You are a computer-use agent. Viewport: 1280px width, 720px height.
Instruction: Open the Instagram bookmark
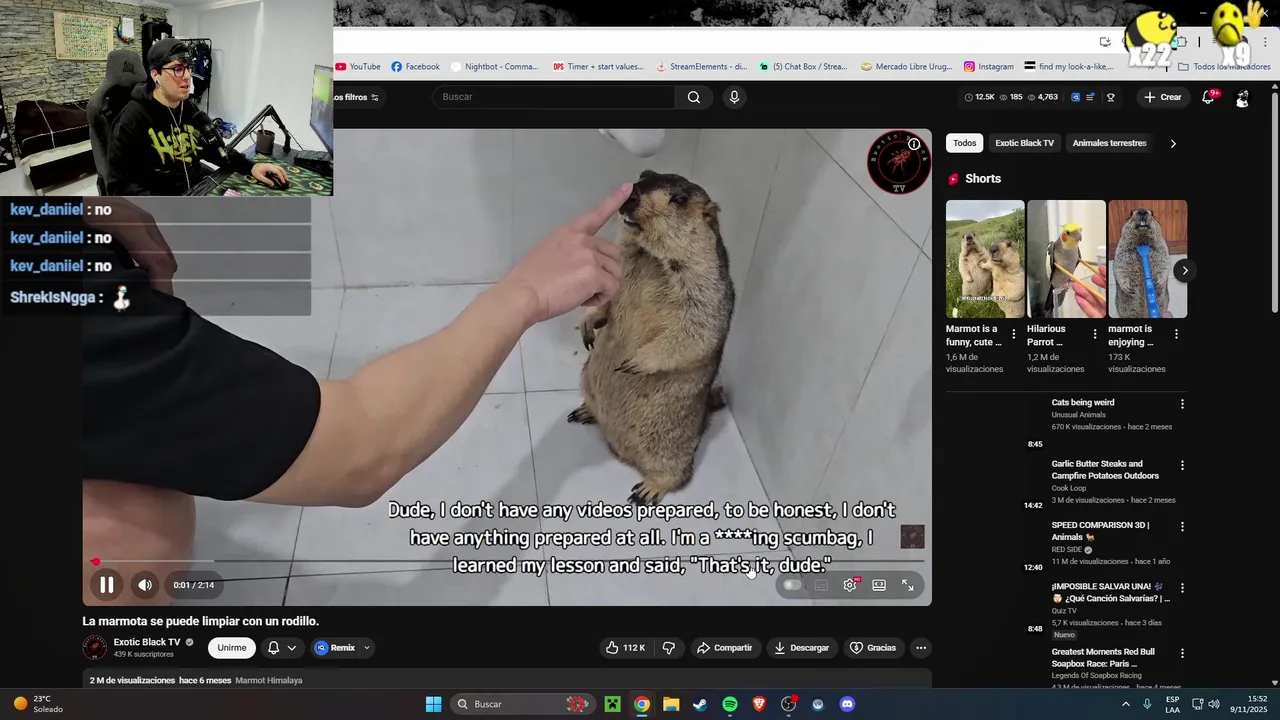[x=989, y=67]
